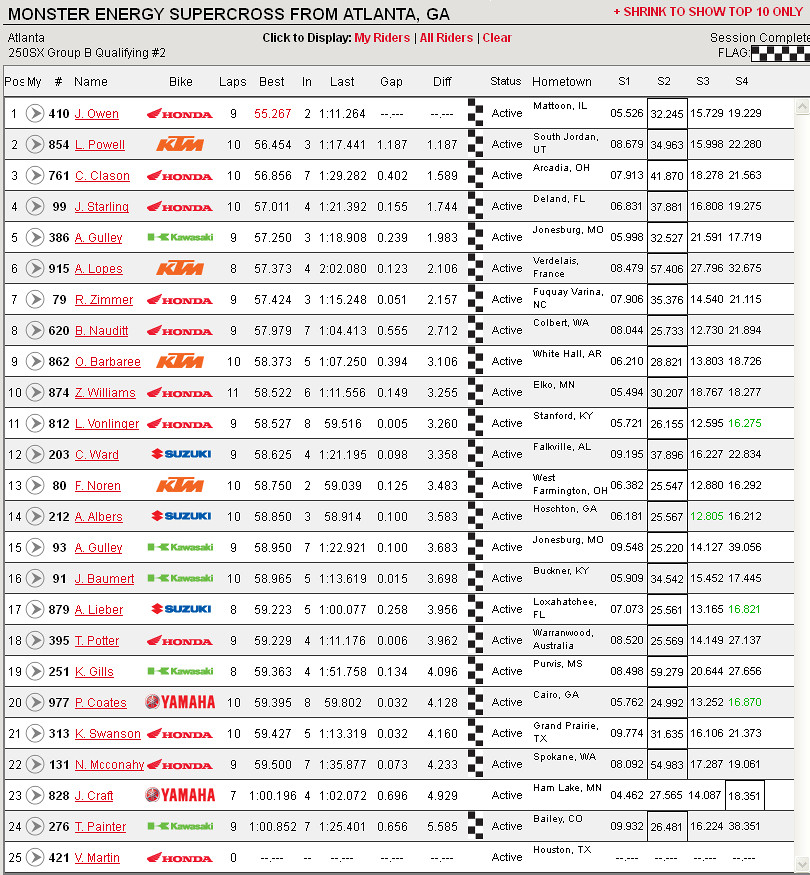Click the arrow icon beside rider 99
Image resolution: width=810 pixels, height=875 pixels.
[35, 206]
